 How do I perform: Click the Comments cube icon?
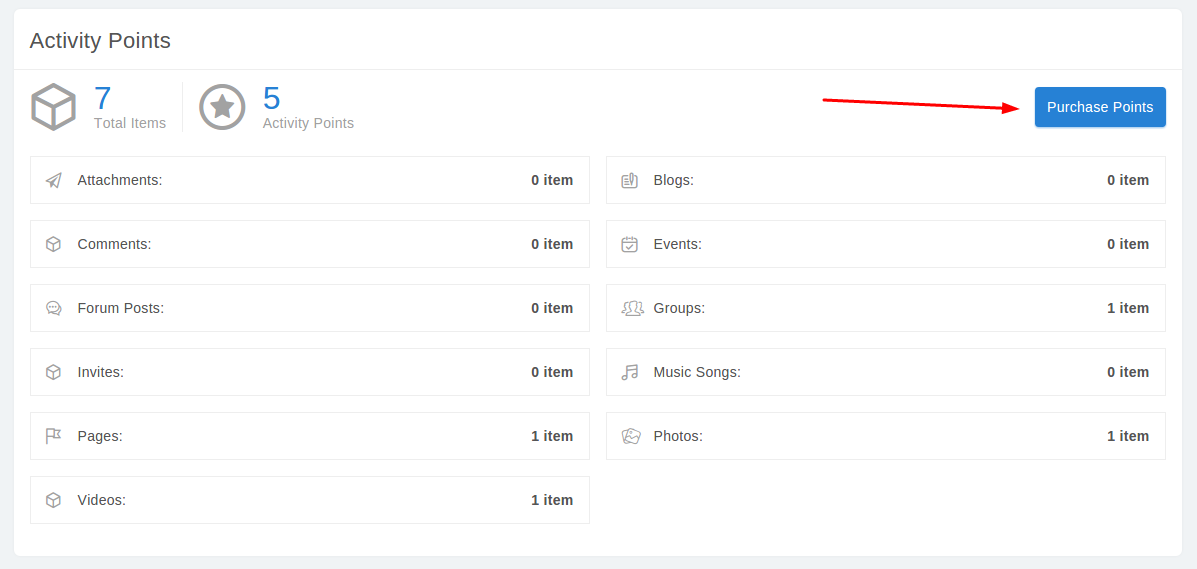click(54, 244)
